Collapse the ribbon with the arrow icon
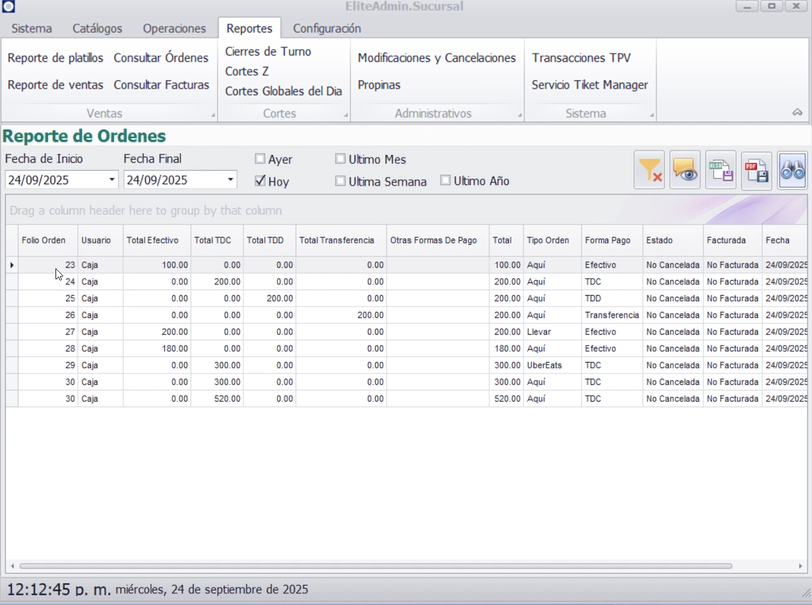 [797, 113]
